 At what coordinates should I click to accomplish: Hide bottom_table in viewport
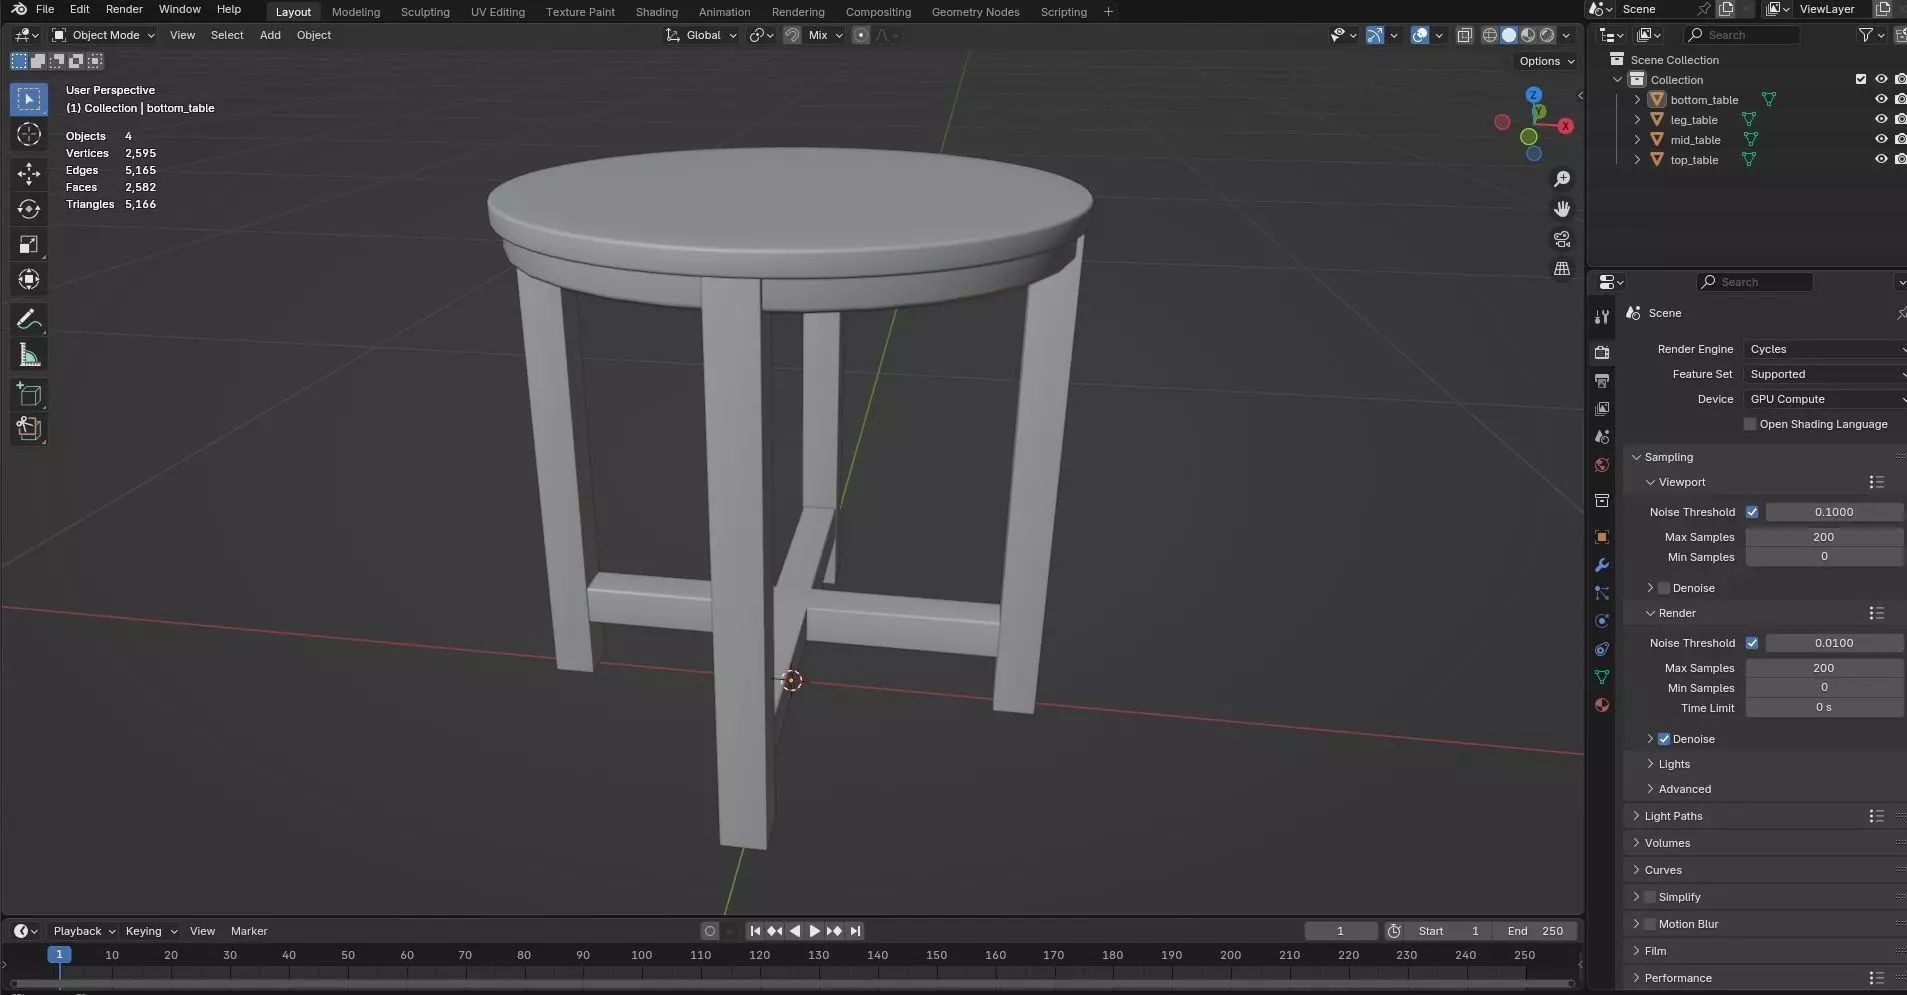[x=1880, y=99]
